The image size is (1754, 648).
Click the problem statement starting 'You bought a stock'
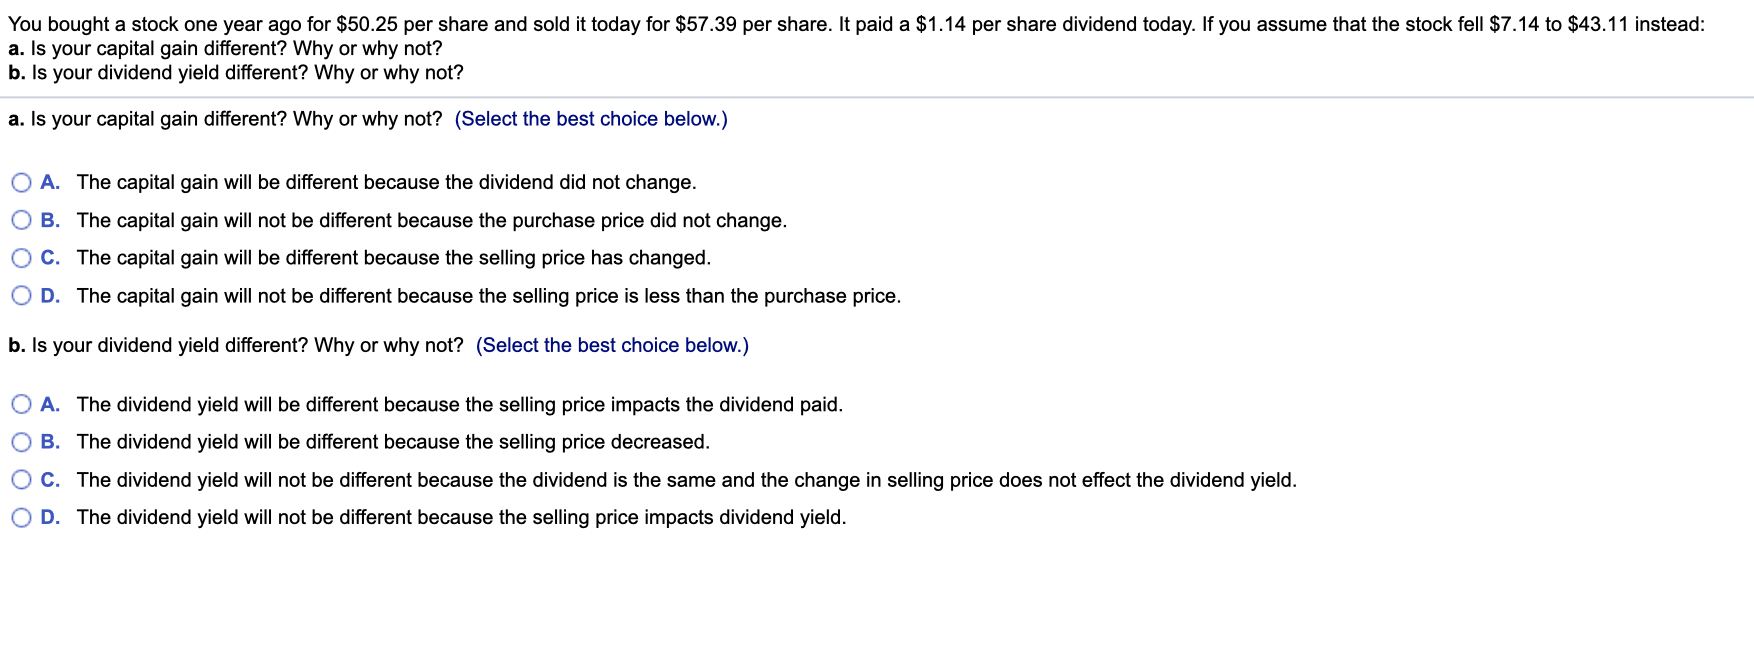[856, 24]
